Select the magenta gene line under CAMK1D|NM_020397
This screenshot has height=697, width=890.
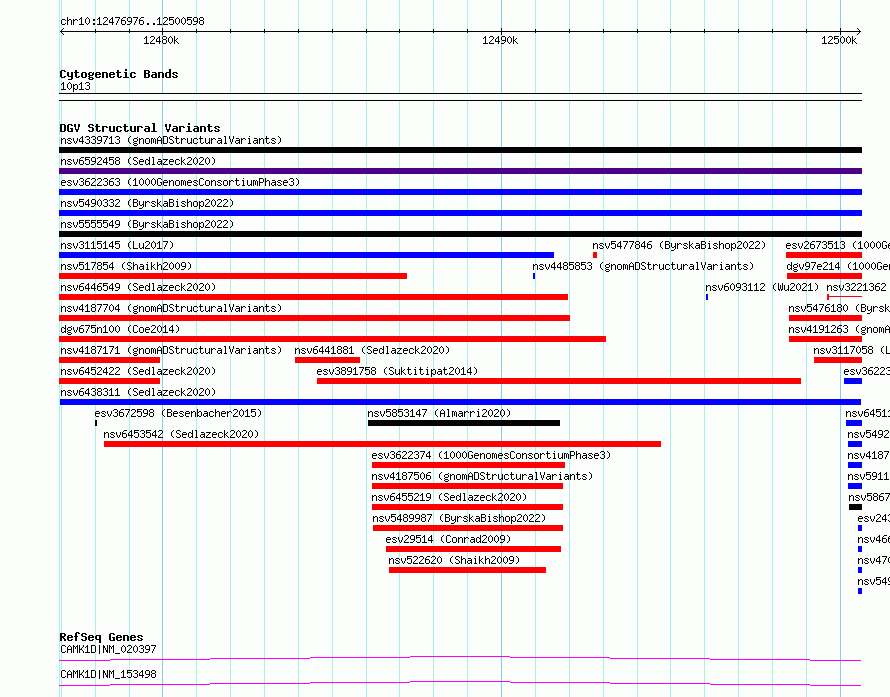click(460, 658)
